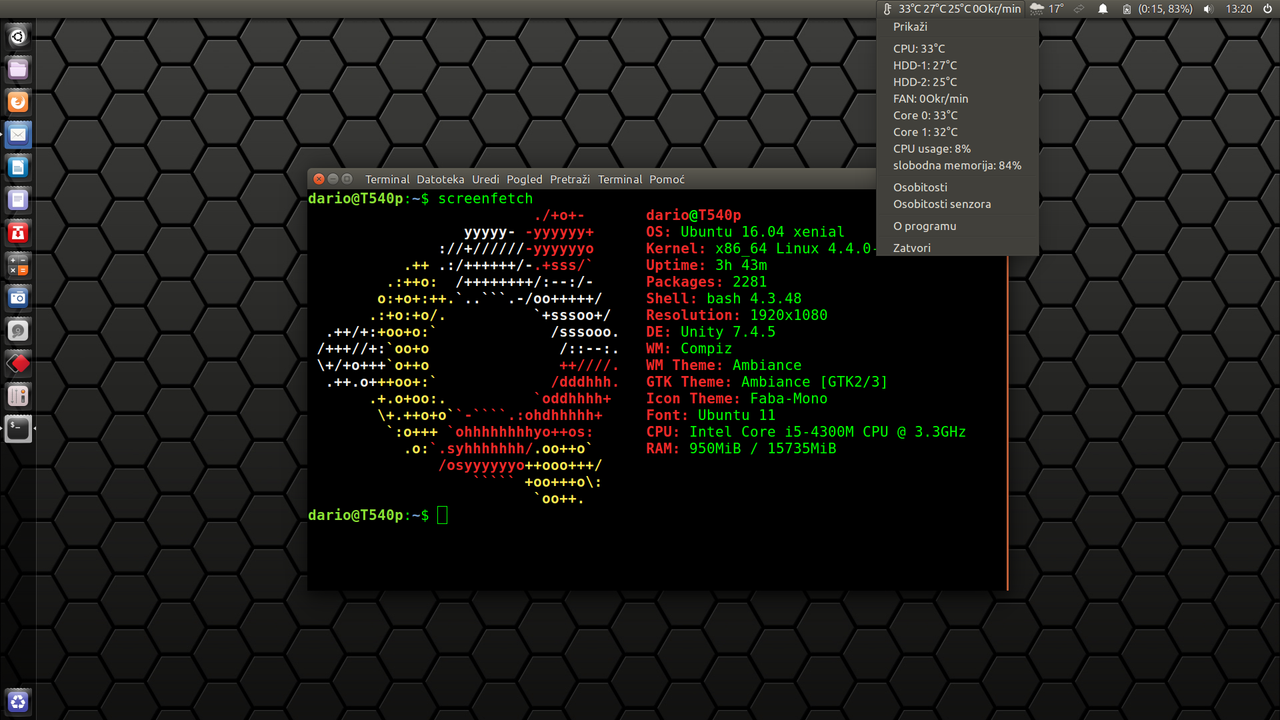
Task: Open the mixer sliders launcher icon
Action: point(18,396)
